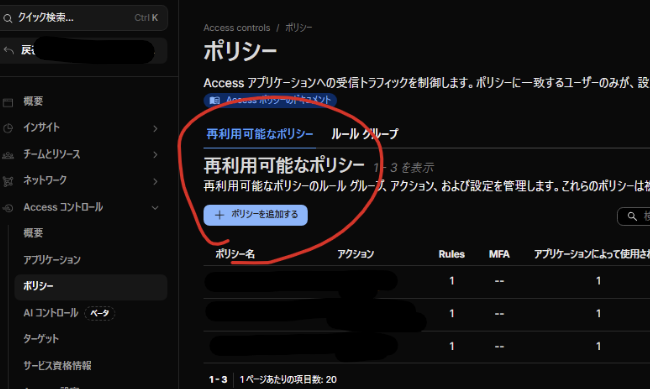Switch to the ルール グループ tab
Screen dimensions: 650x389
[364, 134]
